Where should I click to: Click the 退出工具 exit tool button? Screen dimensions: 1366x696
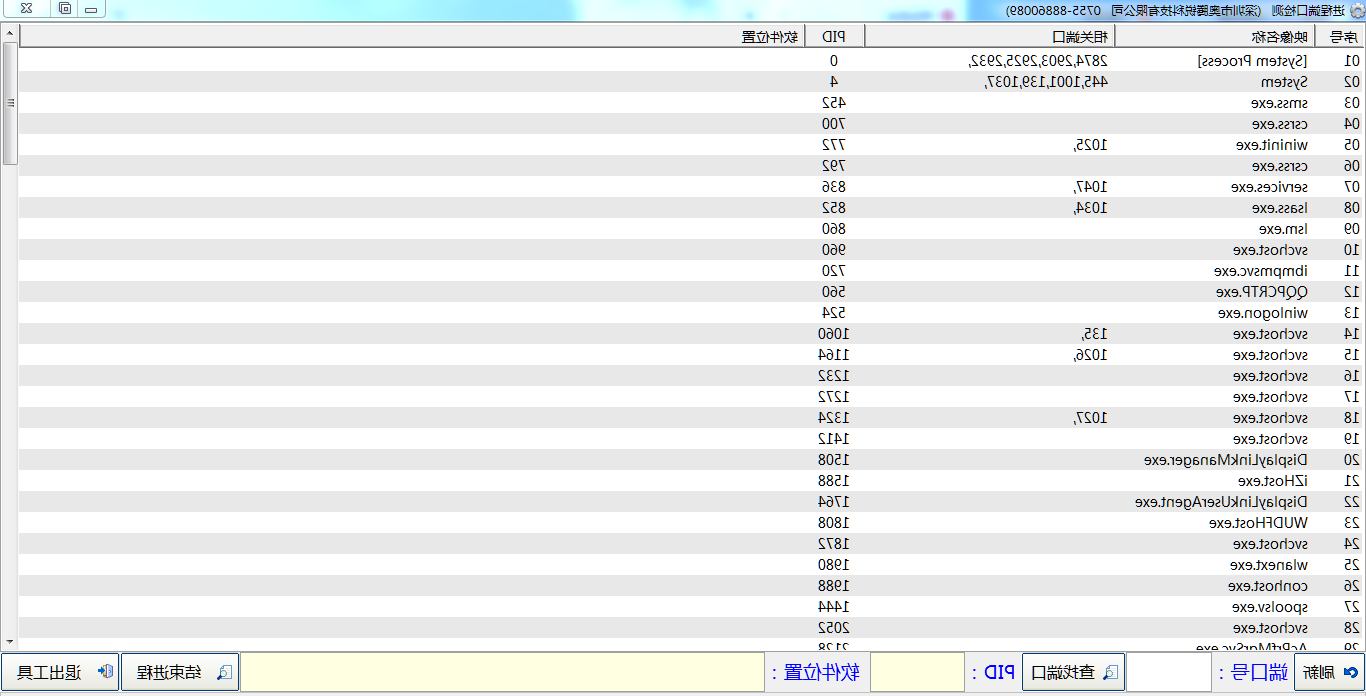pos(60,673)
